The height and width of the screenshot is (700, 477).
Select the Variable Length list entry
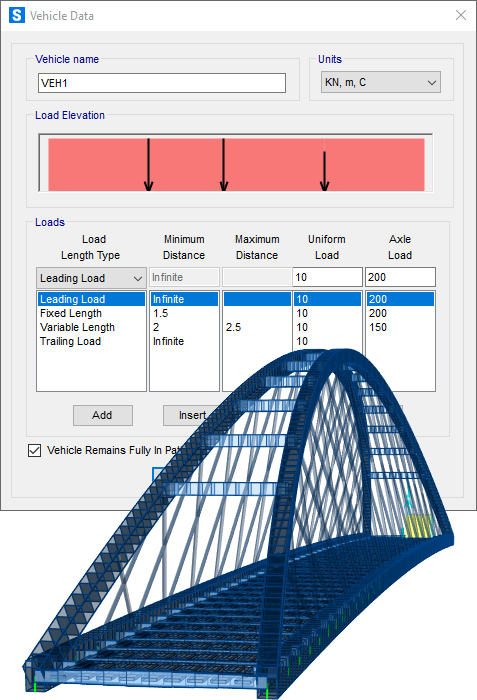(91, 327)
